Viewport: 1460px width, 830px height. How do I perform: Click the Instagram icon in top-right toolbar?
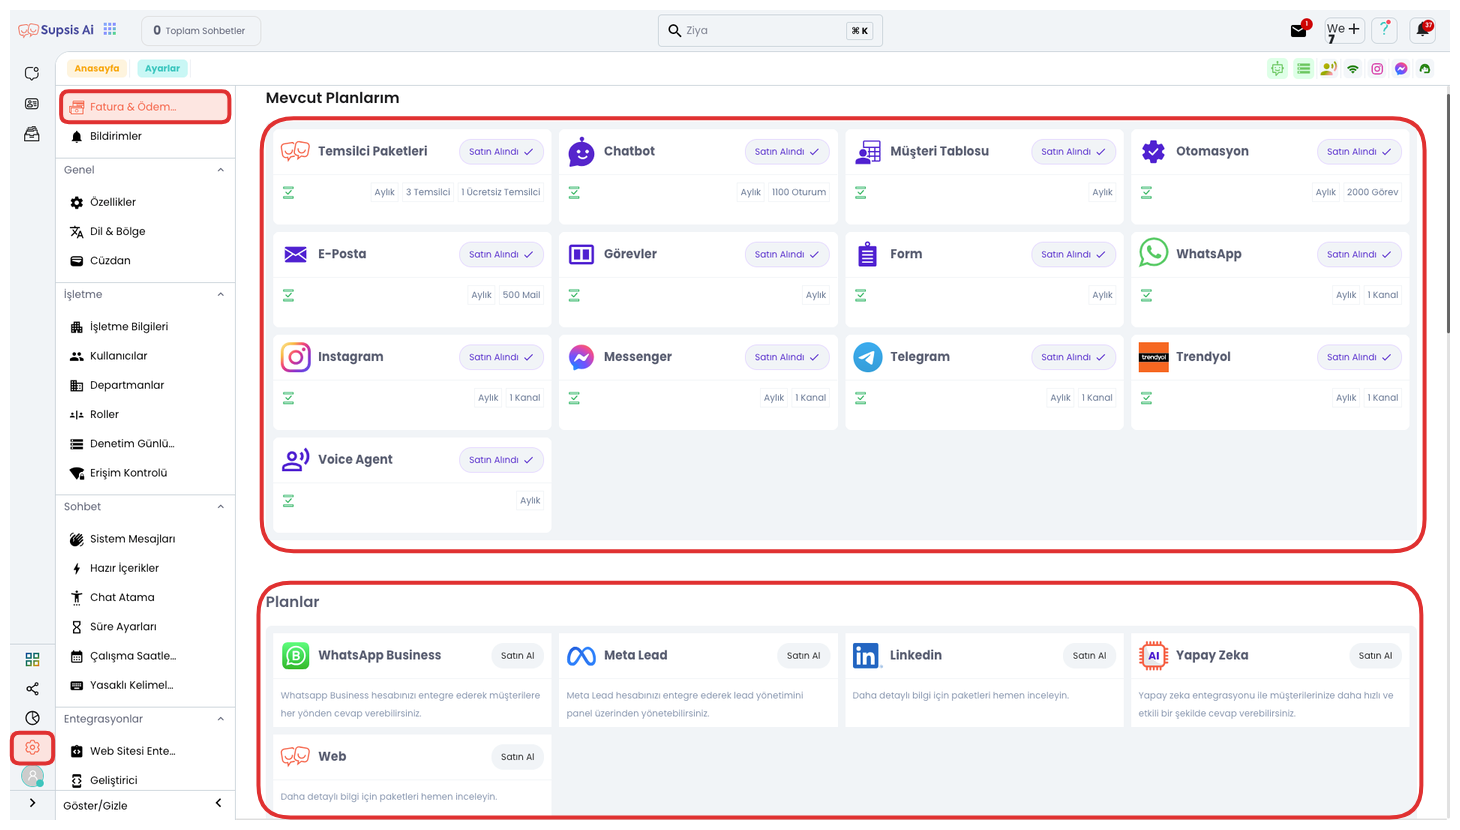pyautogui.click(x=1377, y=69)
